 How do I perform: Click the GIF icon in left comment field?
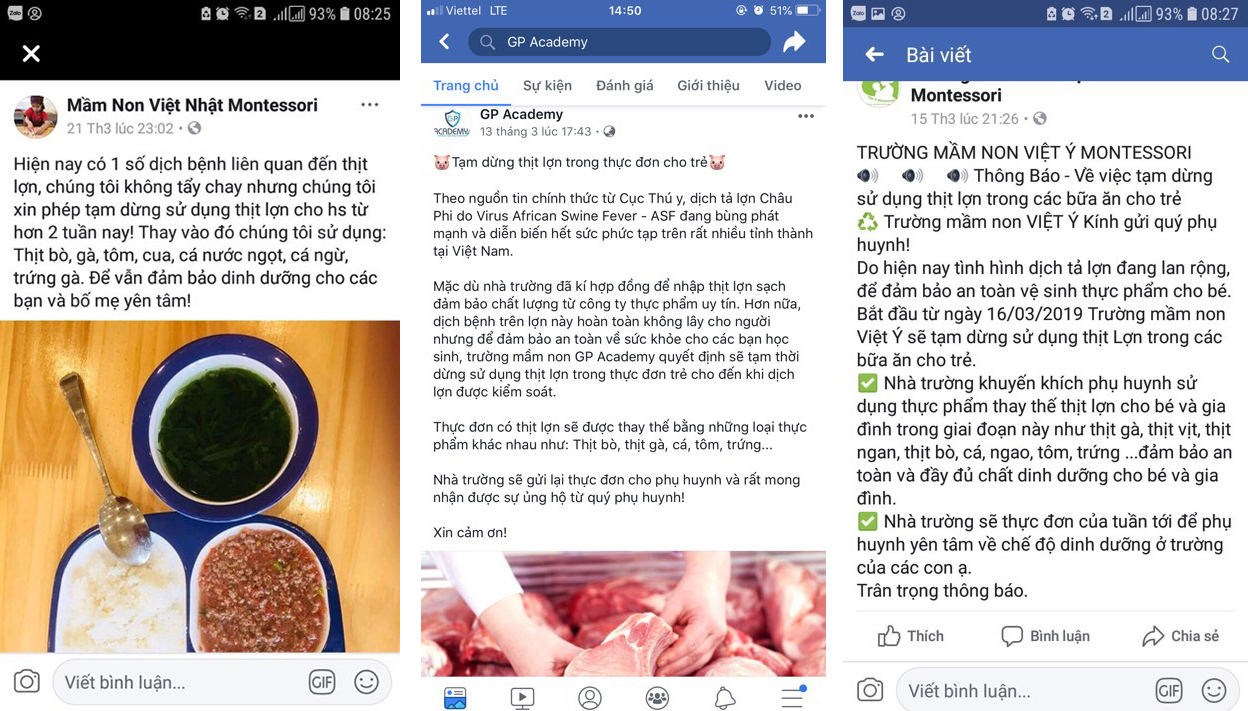[x=322, y=682]
